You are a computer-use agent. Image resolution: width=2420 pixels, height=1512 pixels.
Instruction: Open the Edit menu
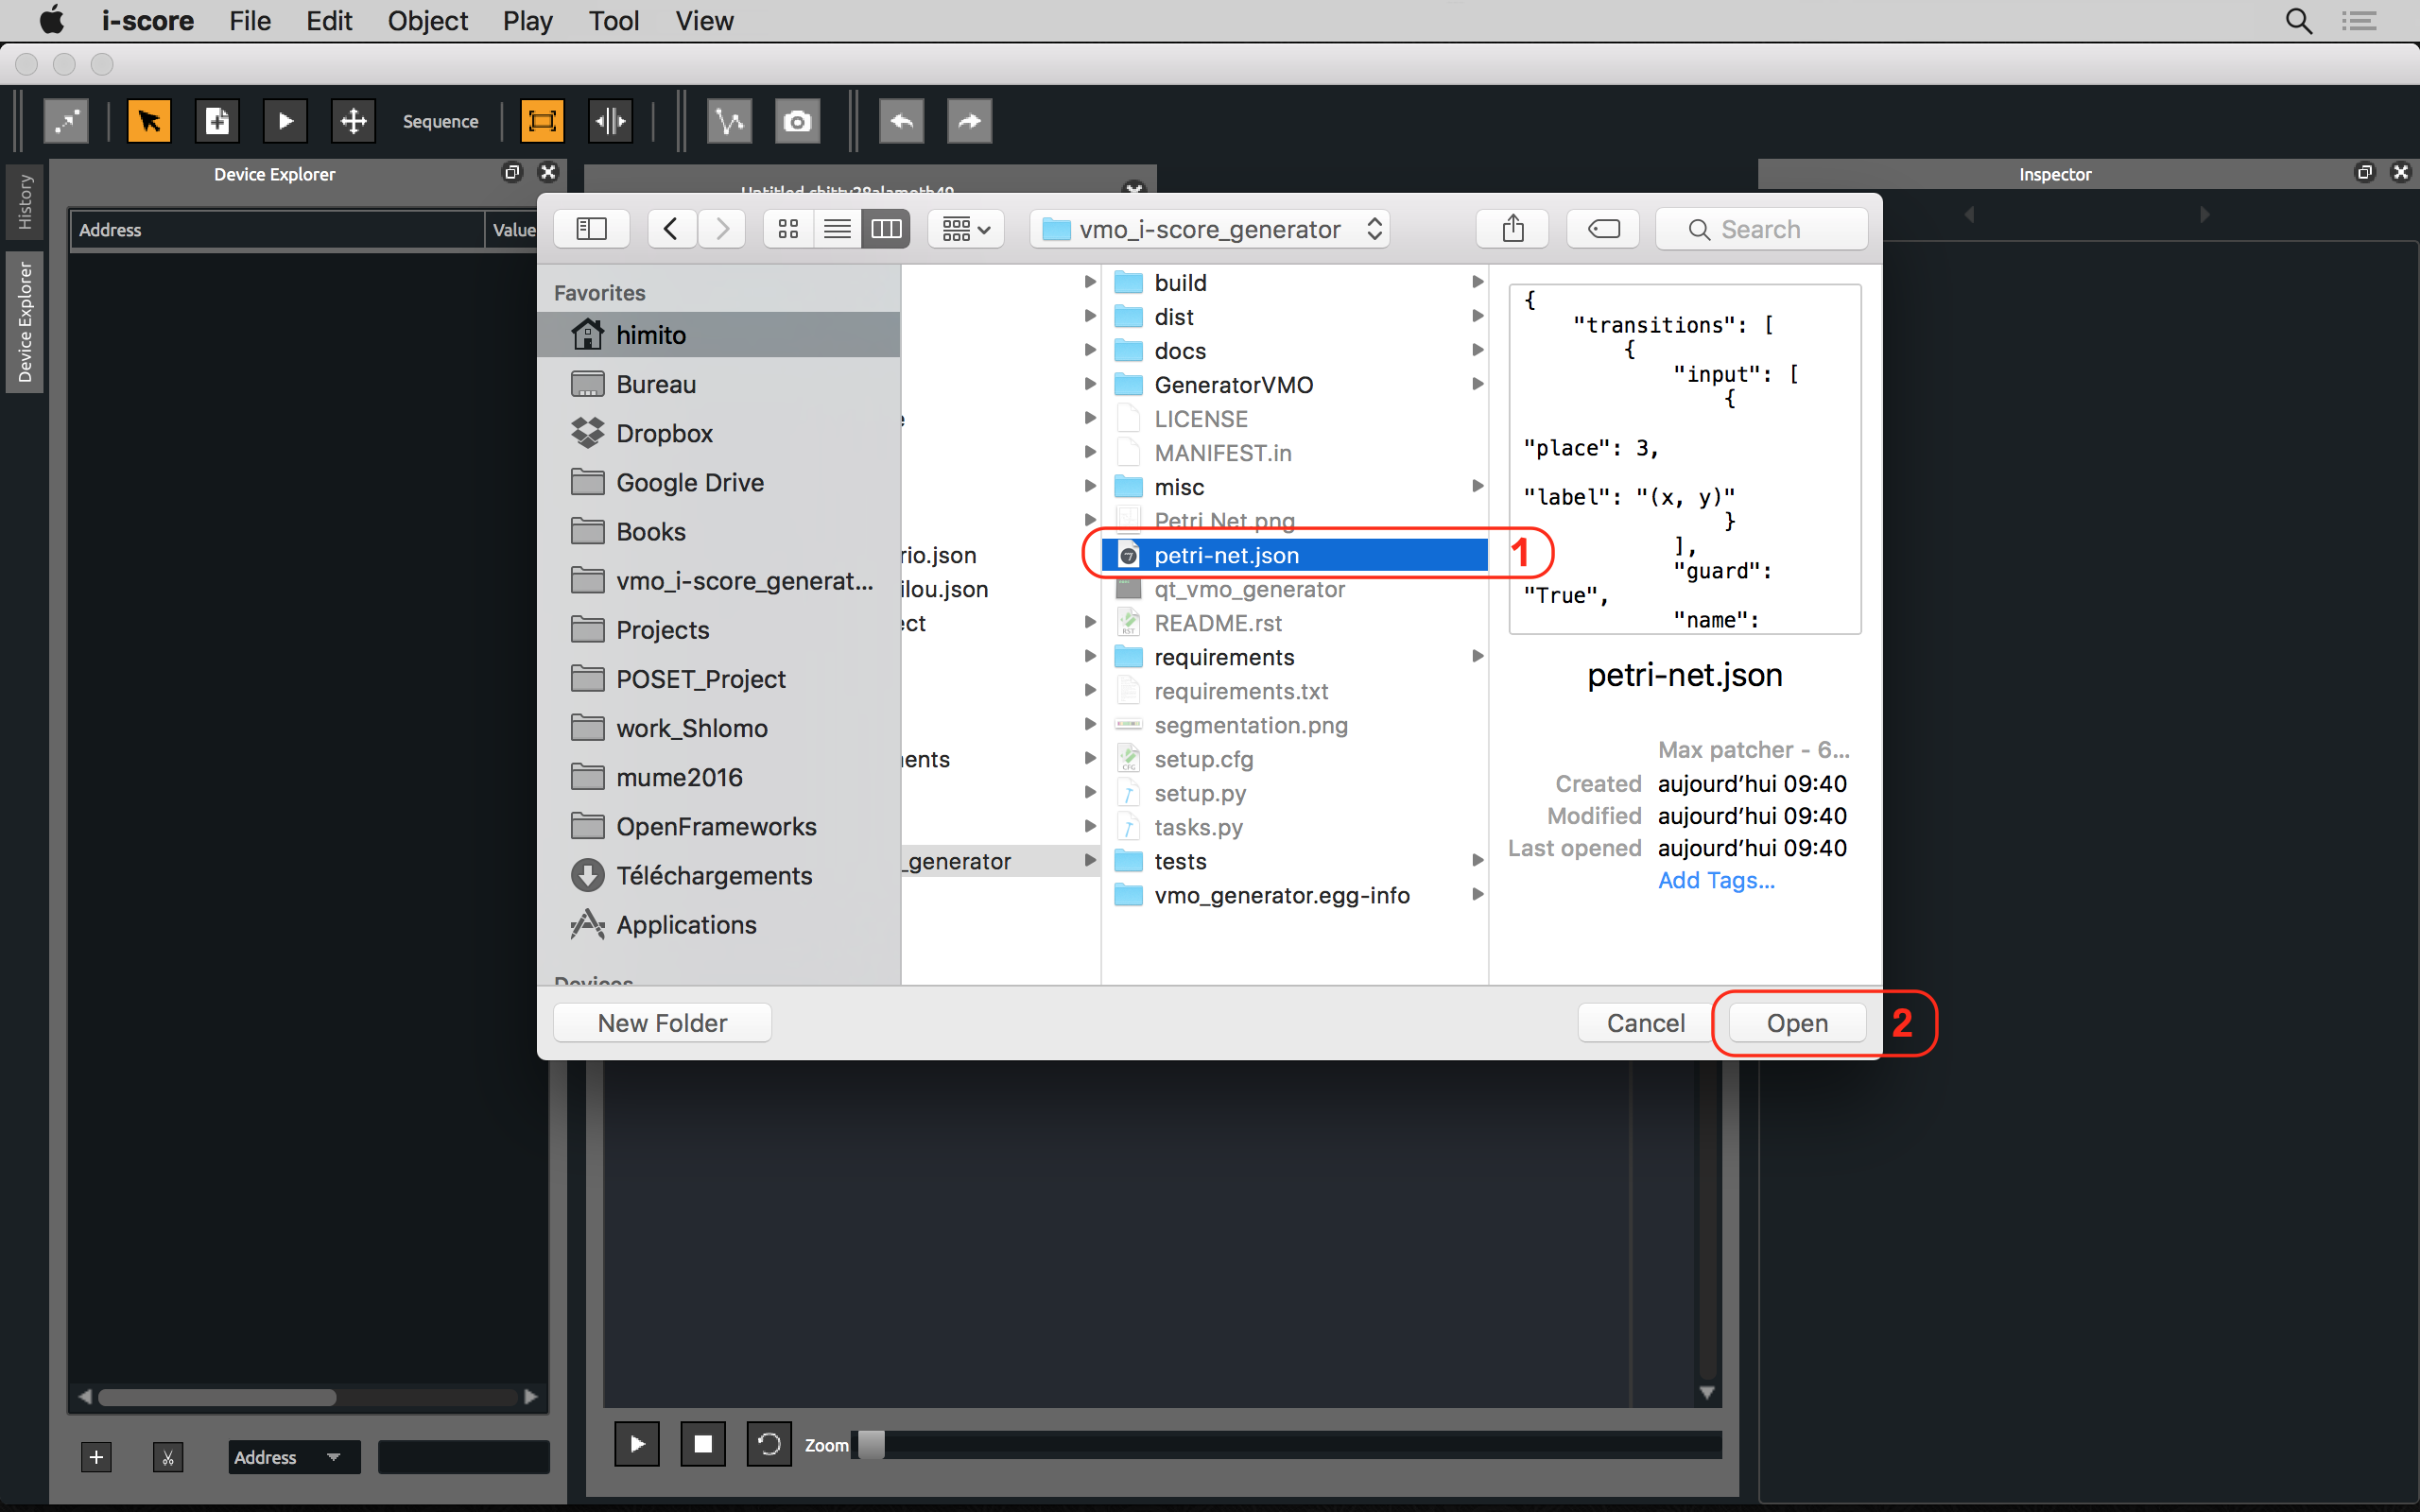[329, 20]
